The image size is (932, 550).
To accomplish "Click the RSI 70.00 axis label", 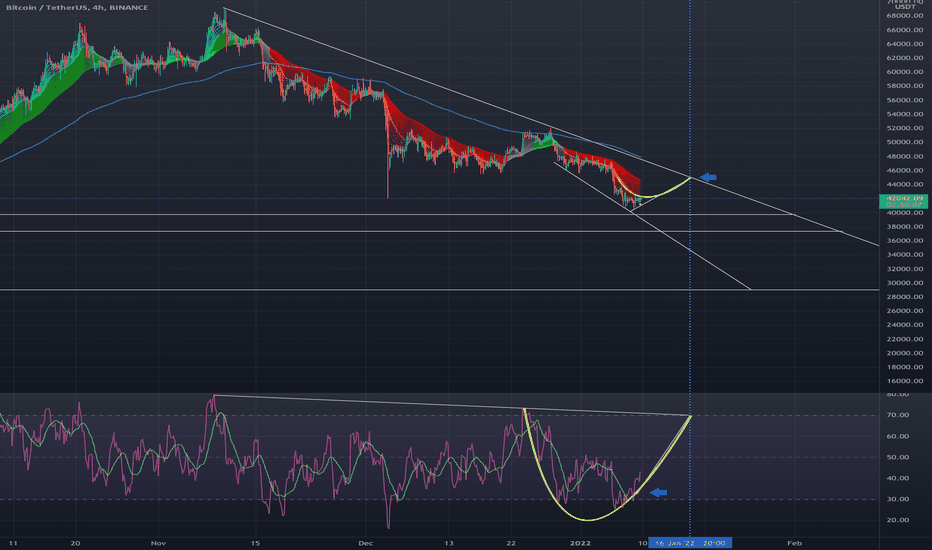I will (898, 415).
